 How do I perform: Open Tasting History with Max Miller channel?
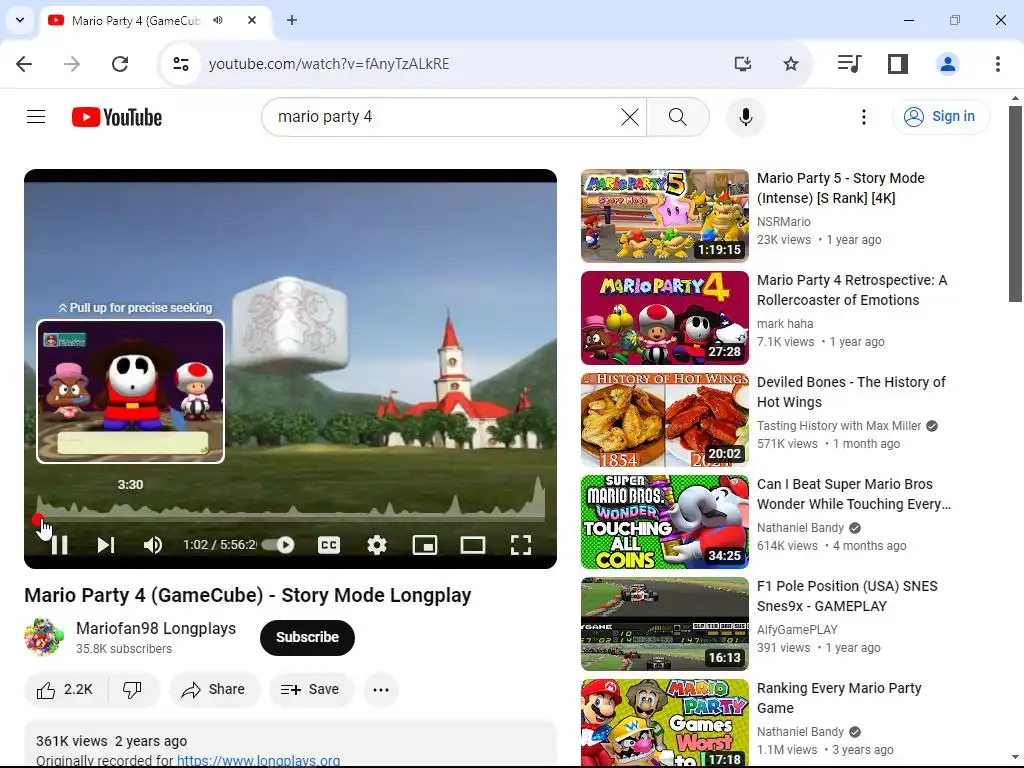[x=839, y=426]
